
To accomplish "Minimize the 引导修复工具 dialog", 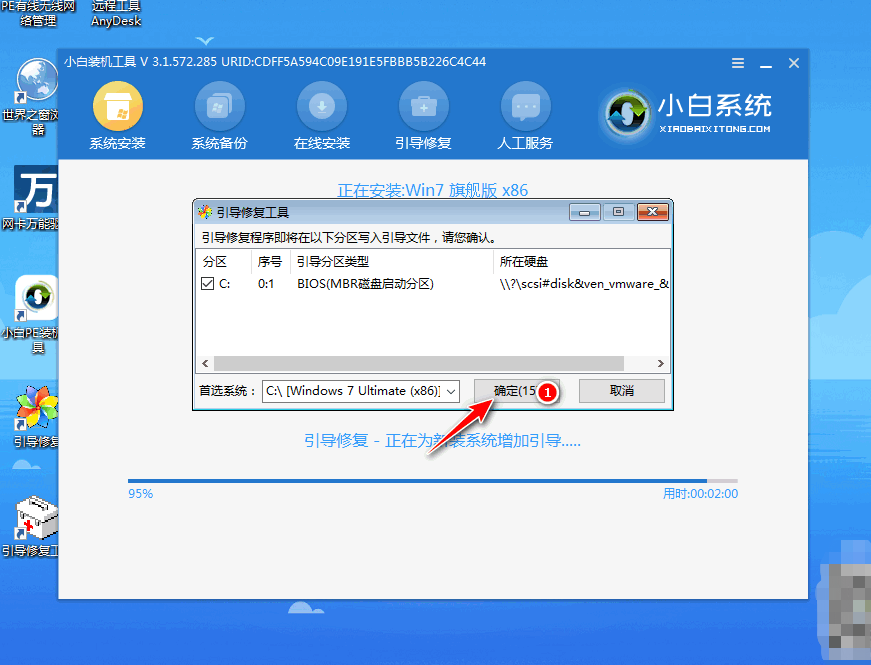I will [x=584, y=212].
